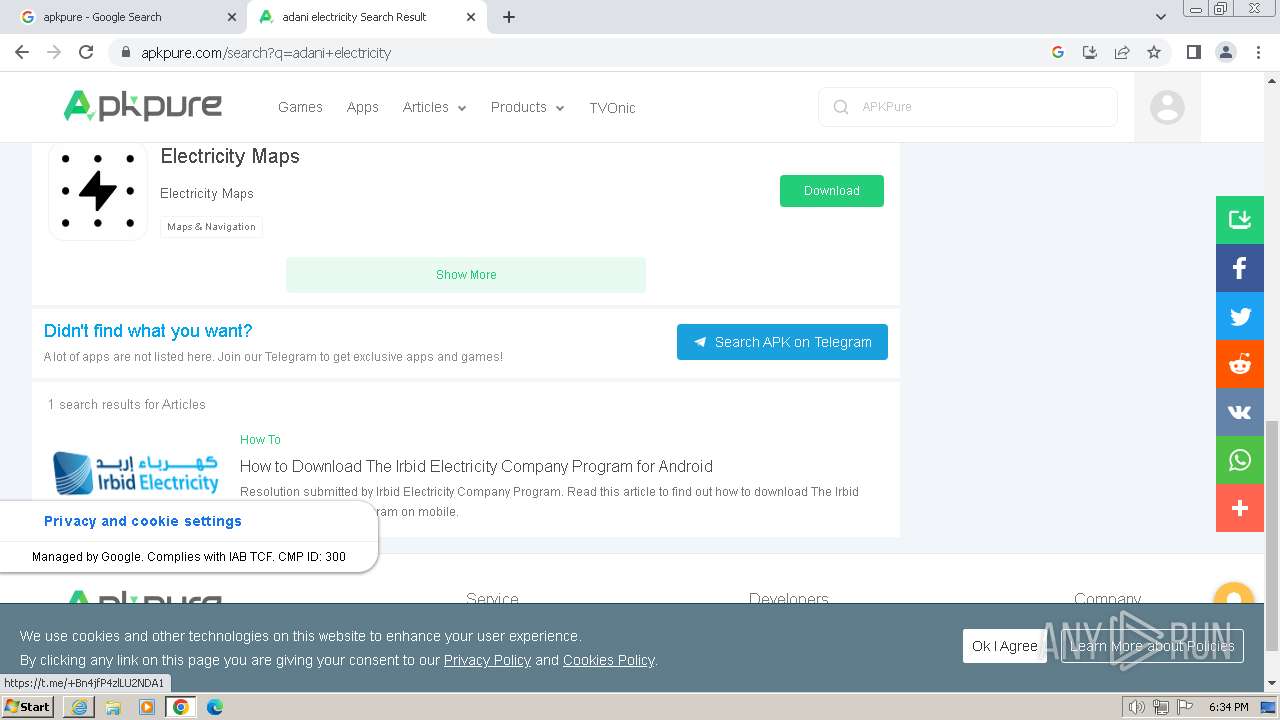Launch Internet Explorer from taskbar
The height and width of the screenshot is (720, 1280).
click(79, 707)
